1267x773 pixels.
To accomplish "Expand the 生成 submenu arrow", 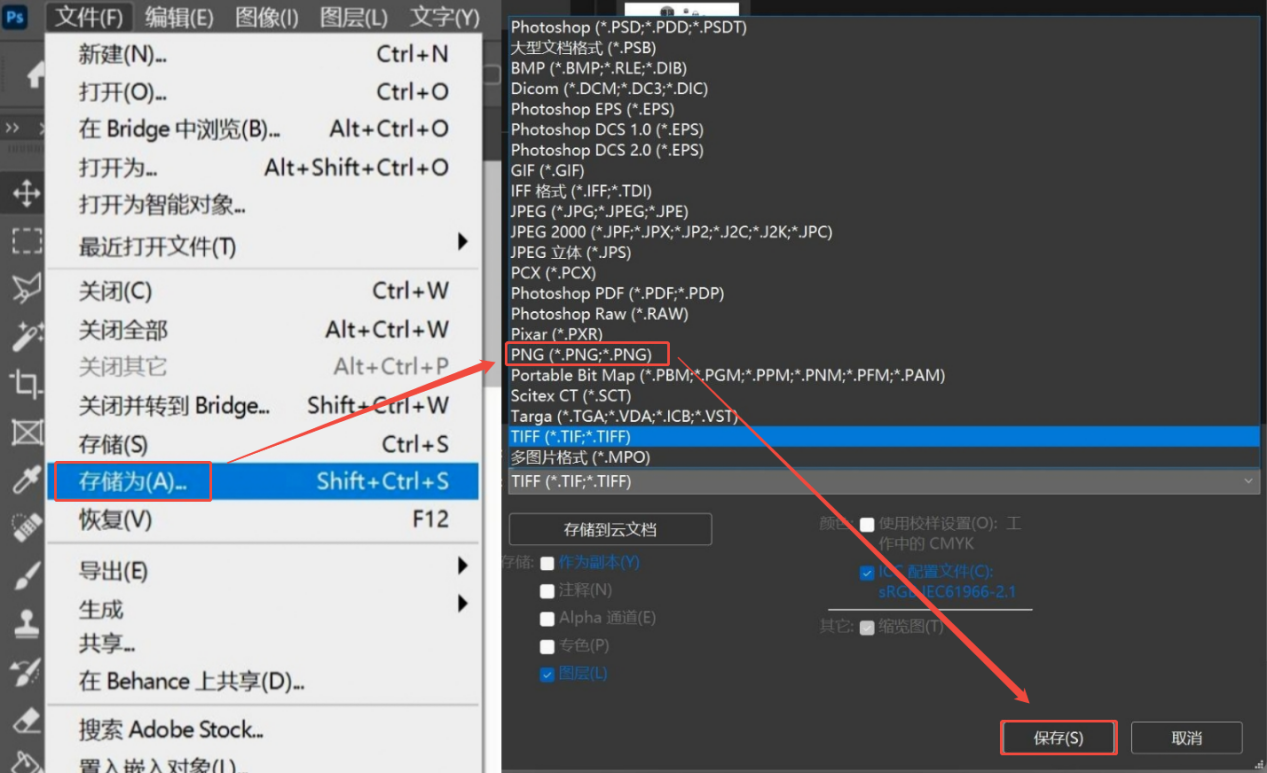I will pyautogui.click(x=462, y=604).
